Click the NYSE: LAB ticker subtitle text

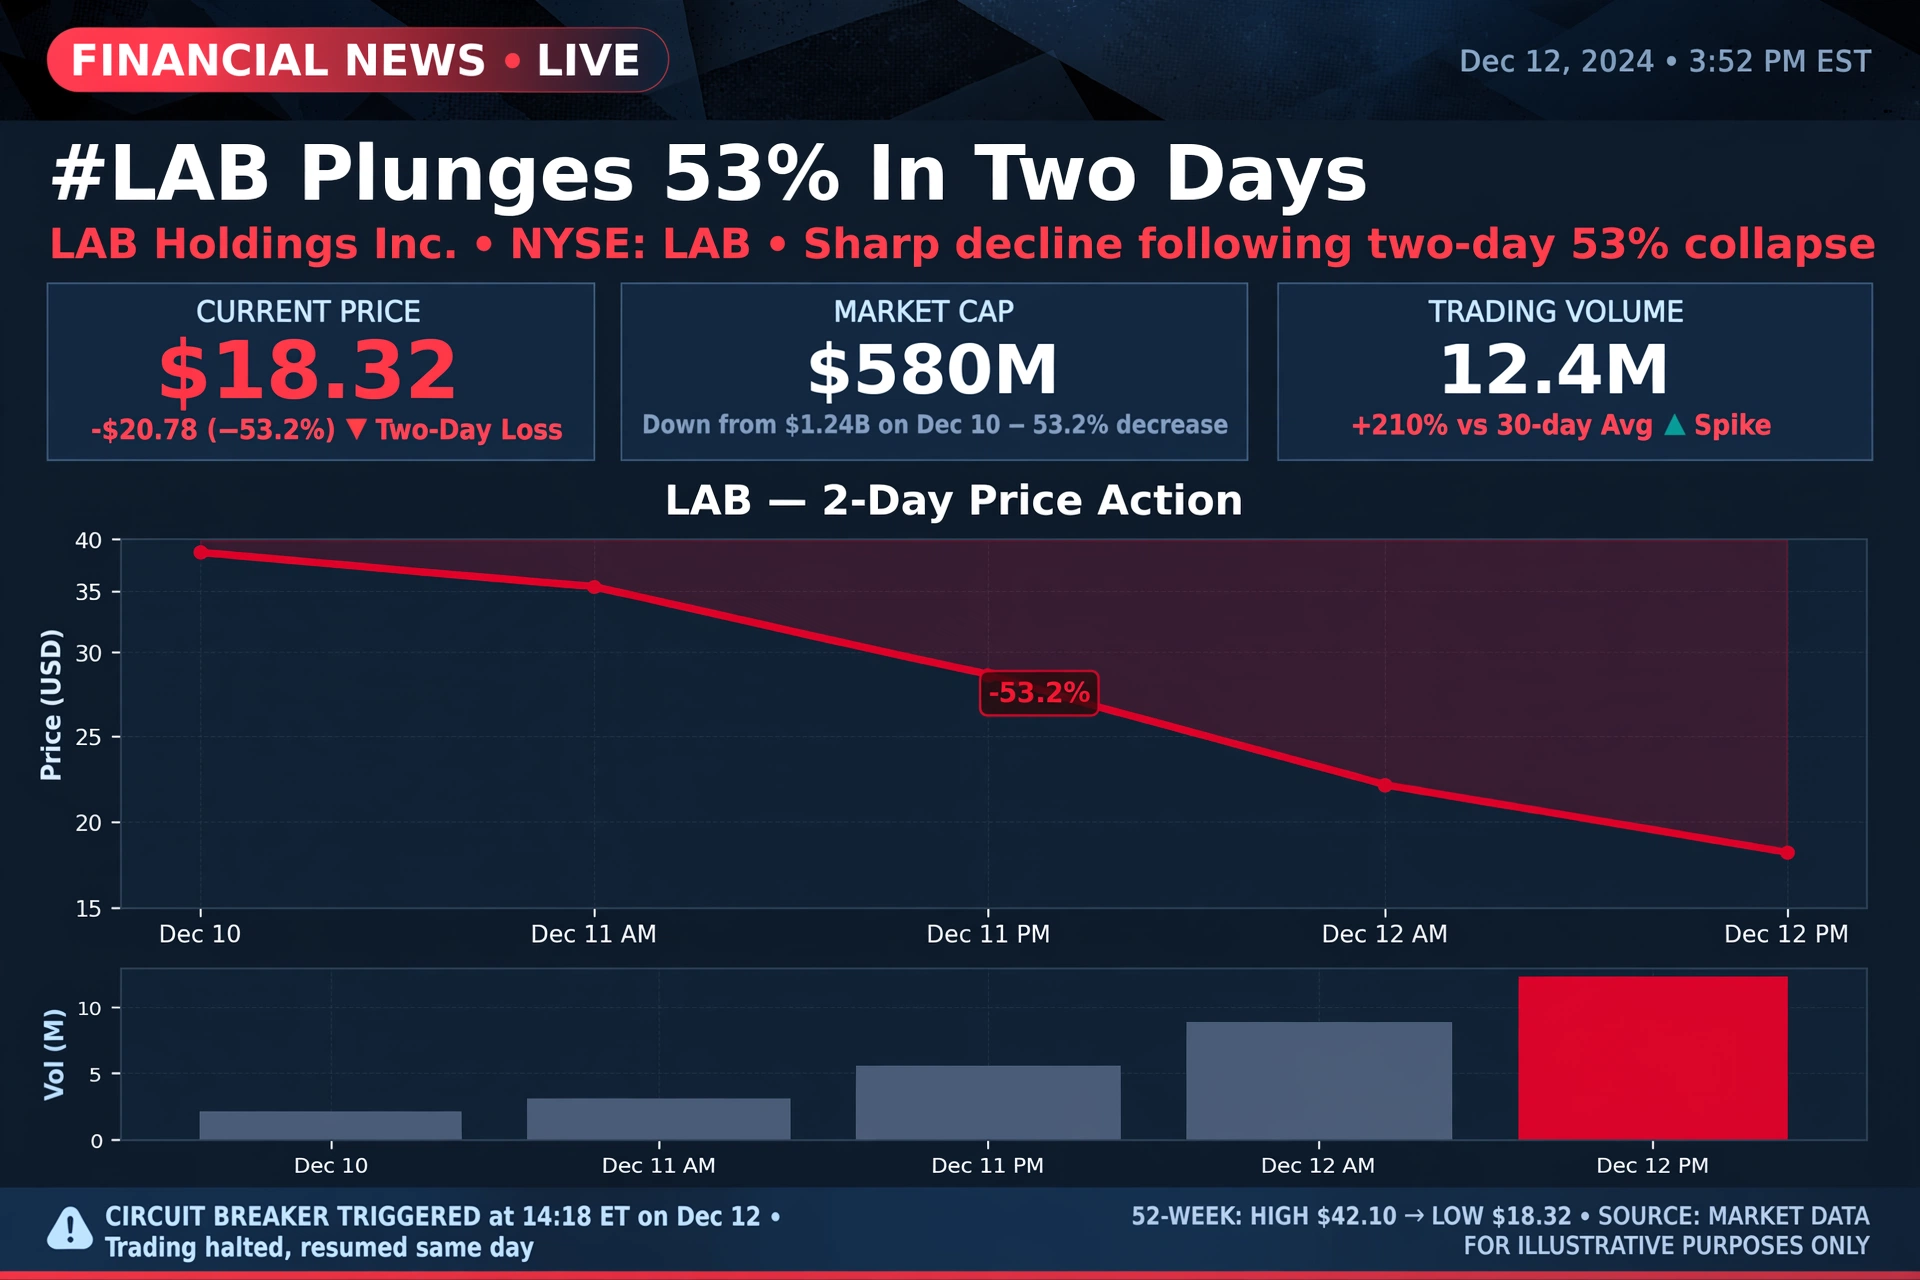click(x=630, y=244)
